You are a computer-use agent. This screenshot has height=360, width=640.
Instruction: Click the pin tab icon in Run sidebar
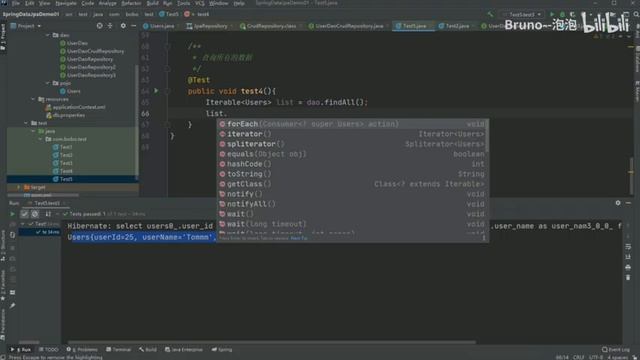pyautogui.click(x=12, y=305)
